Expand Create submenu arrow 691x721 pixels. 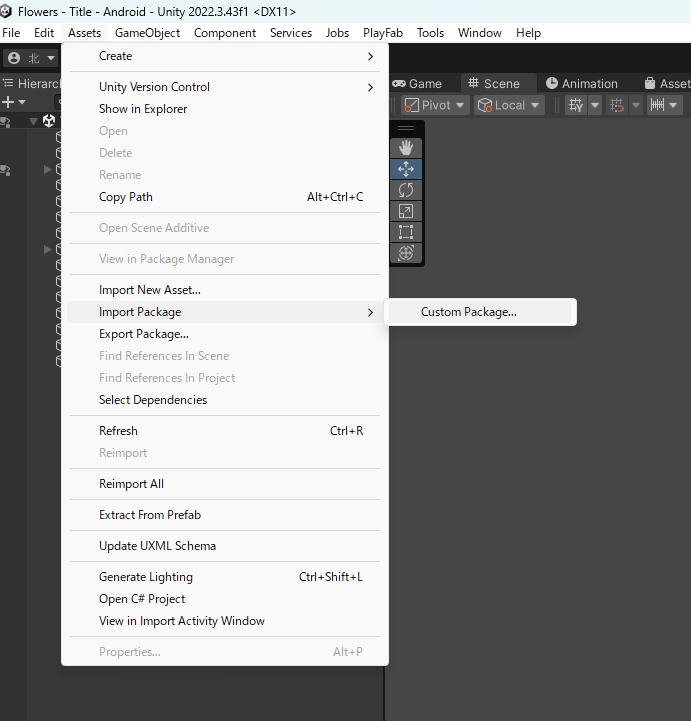tap(371, 57)
